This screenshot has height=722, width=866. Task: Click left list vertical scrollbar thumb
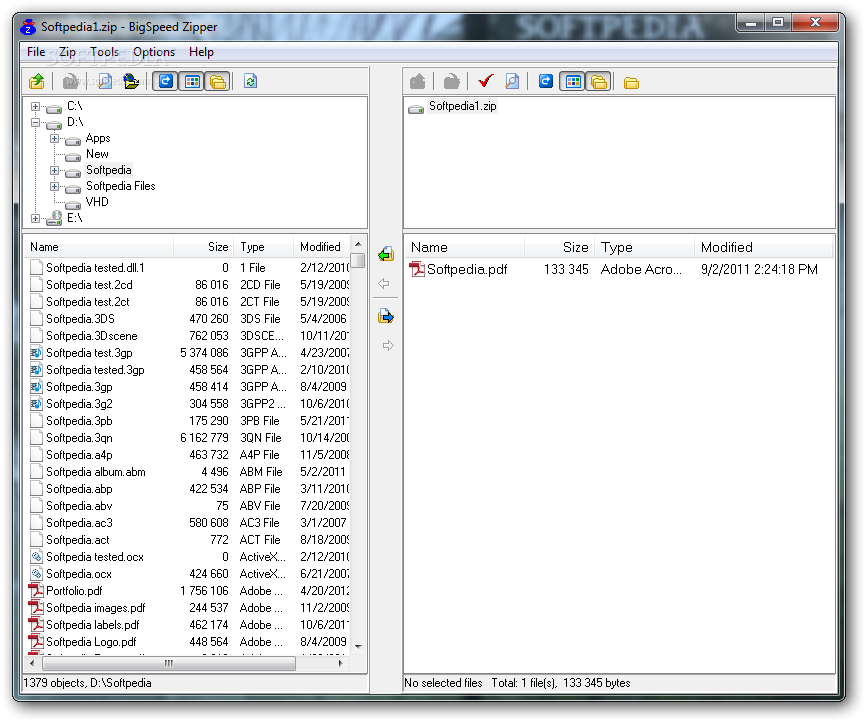[358, 260]
